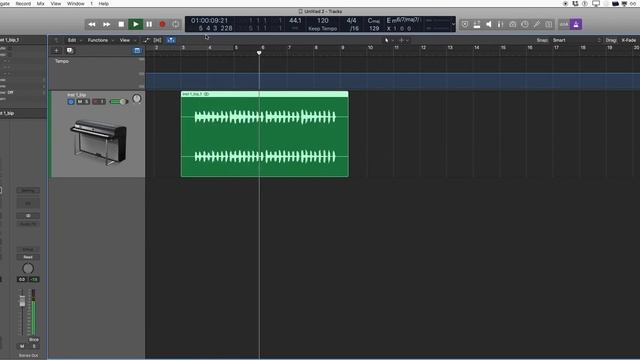Toggle the Show Automation button
The height and width of the screenshot is (360, 640).
coord(147,40)
